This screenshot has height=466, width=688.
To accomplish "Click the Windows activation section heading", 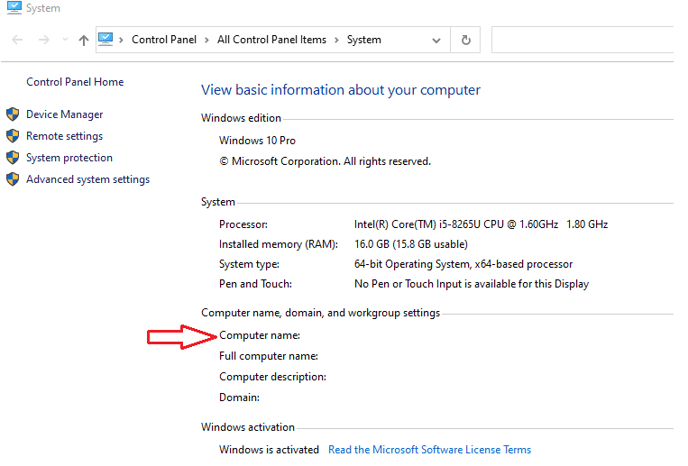I will click(x=248, y=427).
